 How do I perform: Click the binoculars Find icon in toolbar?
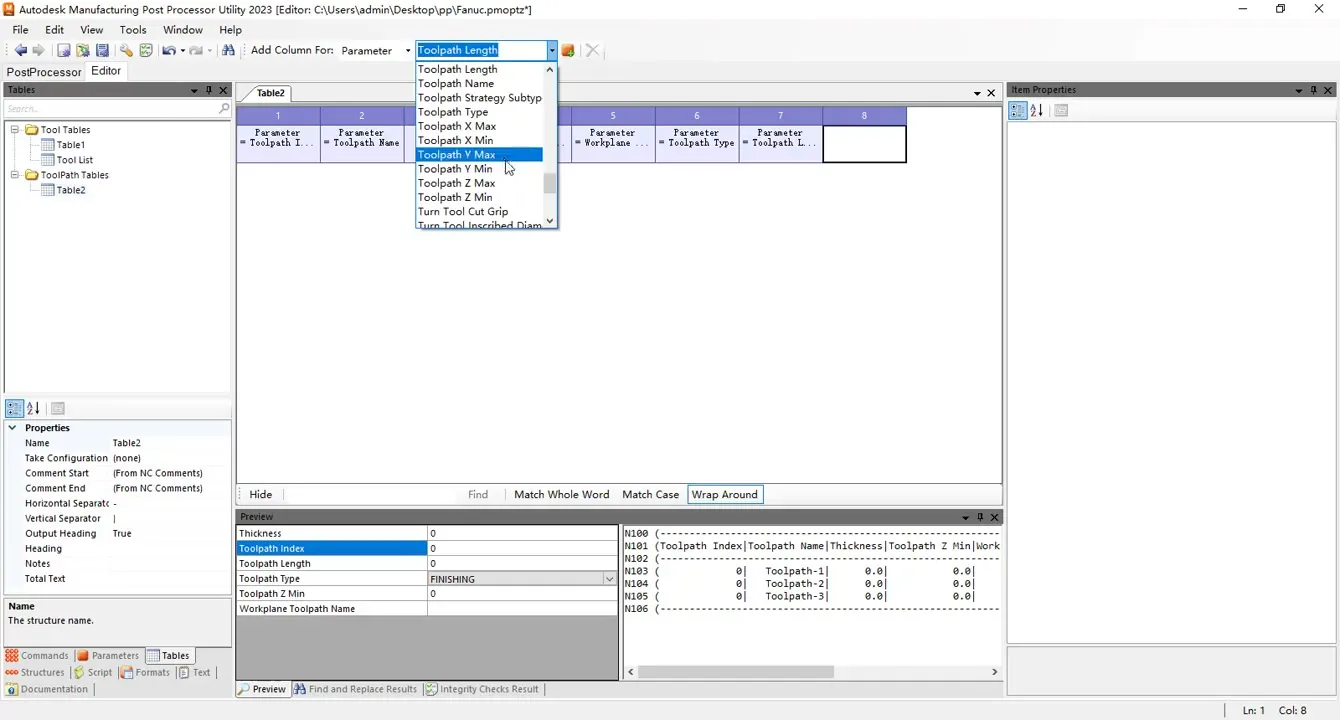(228, 50)
